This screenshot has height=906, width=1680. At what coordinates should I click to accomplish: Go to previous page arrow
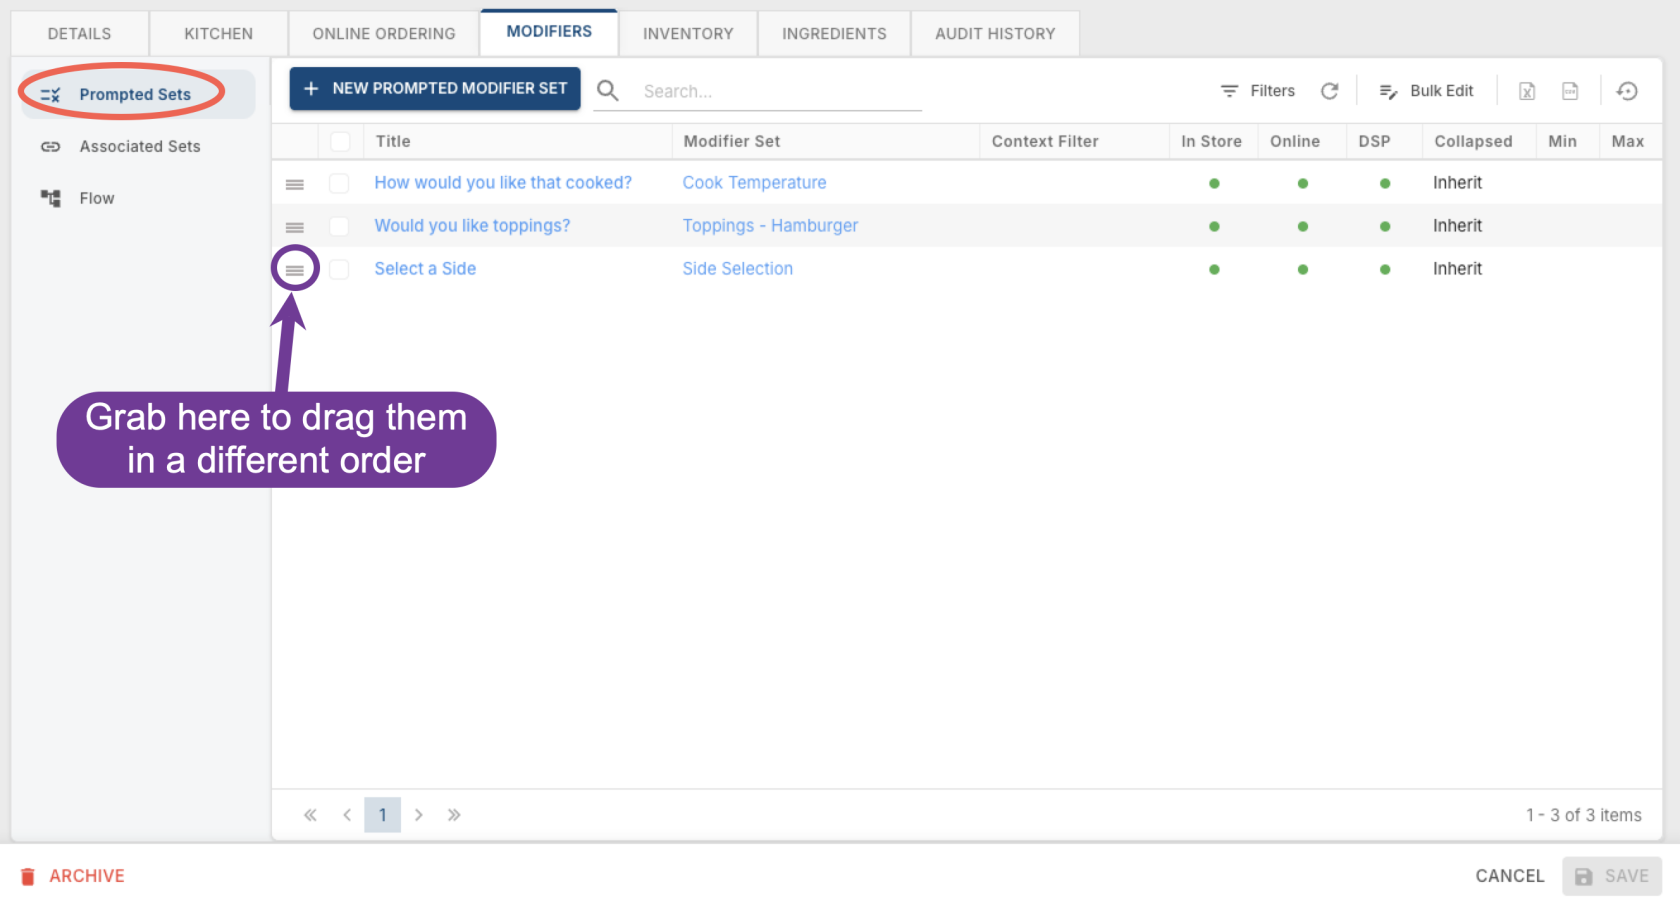pyautogui.click(x=347, y=815)
